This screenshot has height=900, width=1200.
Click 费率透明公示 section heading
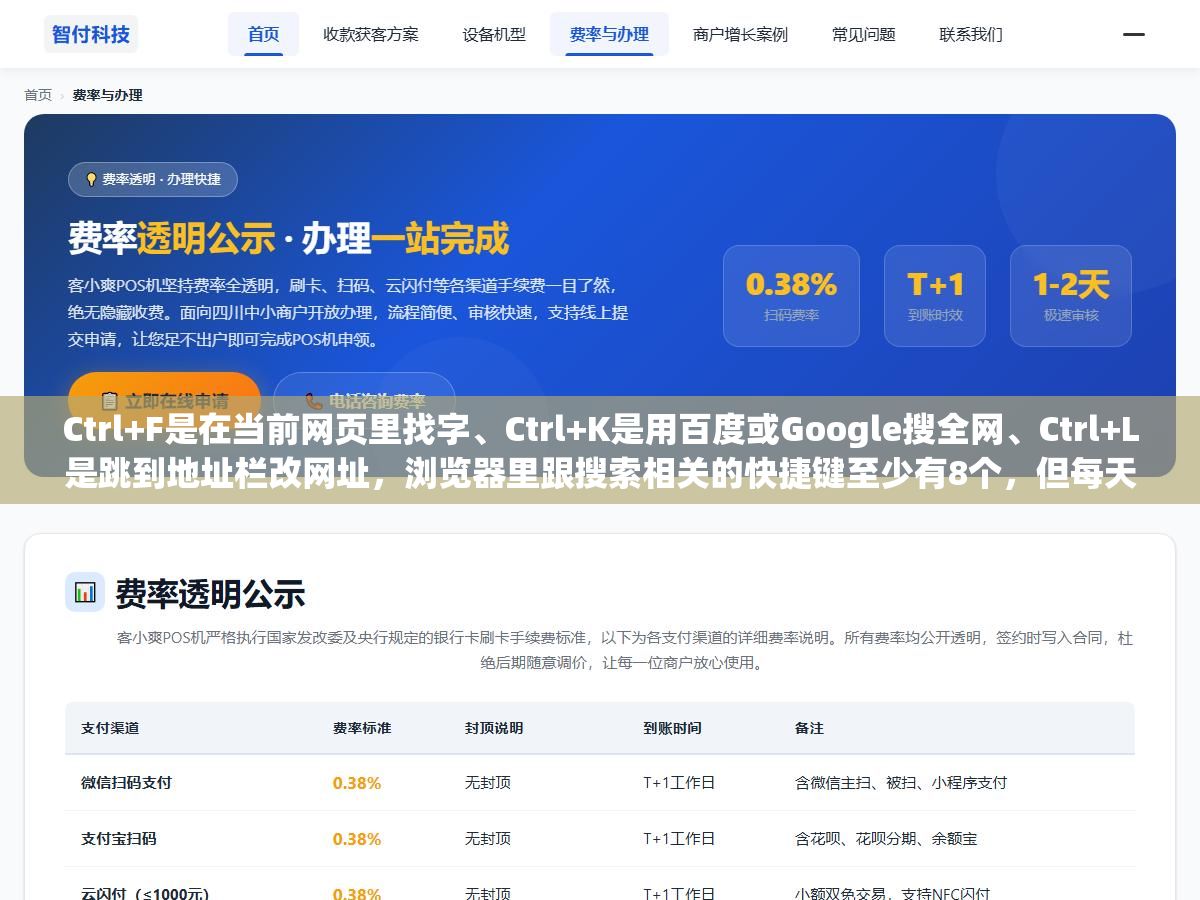(210, 594)
